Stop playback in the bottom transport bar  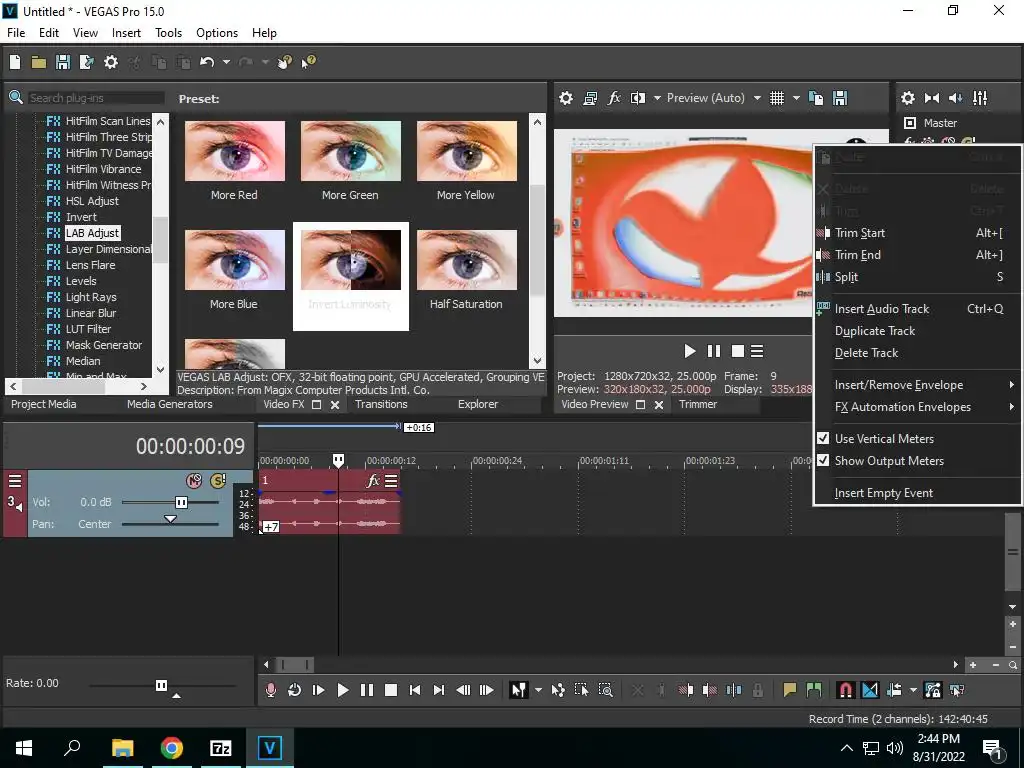tap(391, 690)
